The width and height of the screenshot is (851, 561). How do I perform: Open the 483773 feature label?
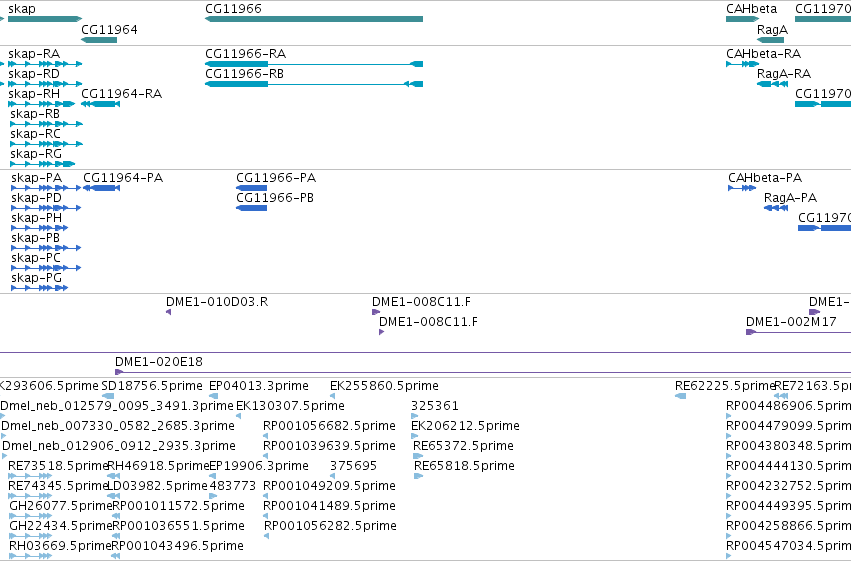click(232, 487)
